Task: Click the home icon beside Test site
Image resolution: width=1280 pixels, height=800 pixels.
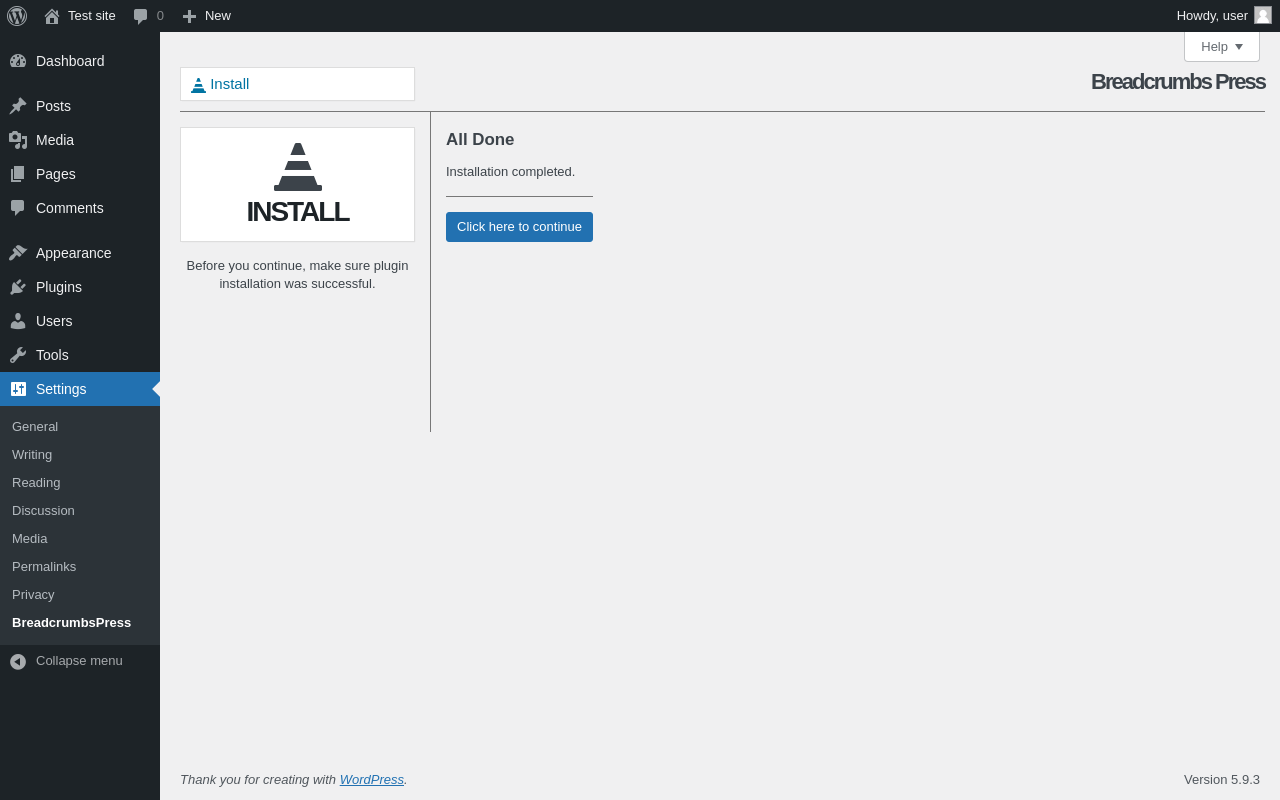Action: (52, 16)
